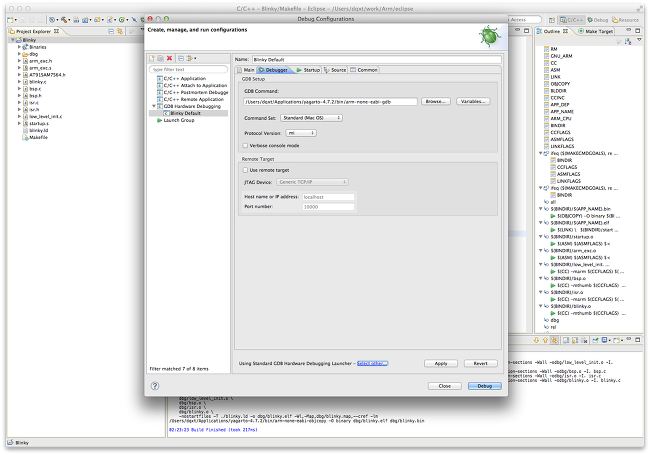The image size is (650, 455).
Task: Collapse all configurations in dialog toolbar
Action: point(181,58)
